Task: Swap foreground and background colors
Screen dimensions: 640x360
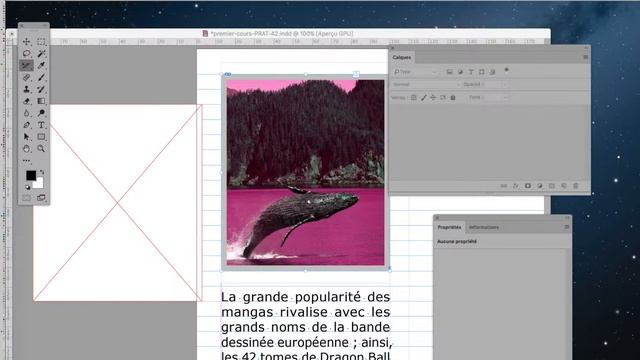Action: tap(42, 172)
